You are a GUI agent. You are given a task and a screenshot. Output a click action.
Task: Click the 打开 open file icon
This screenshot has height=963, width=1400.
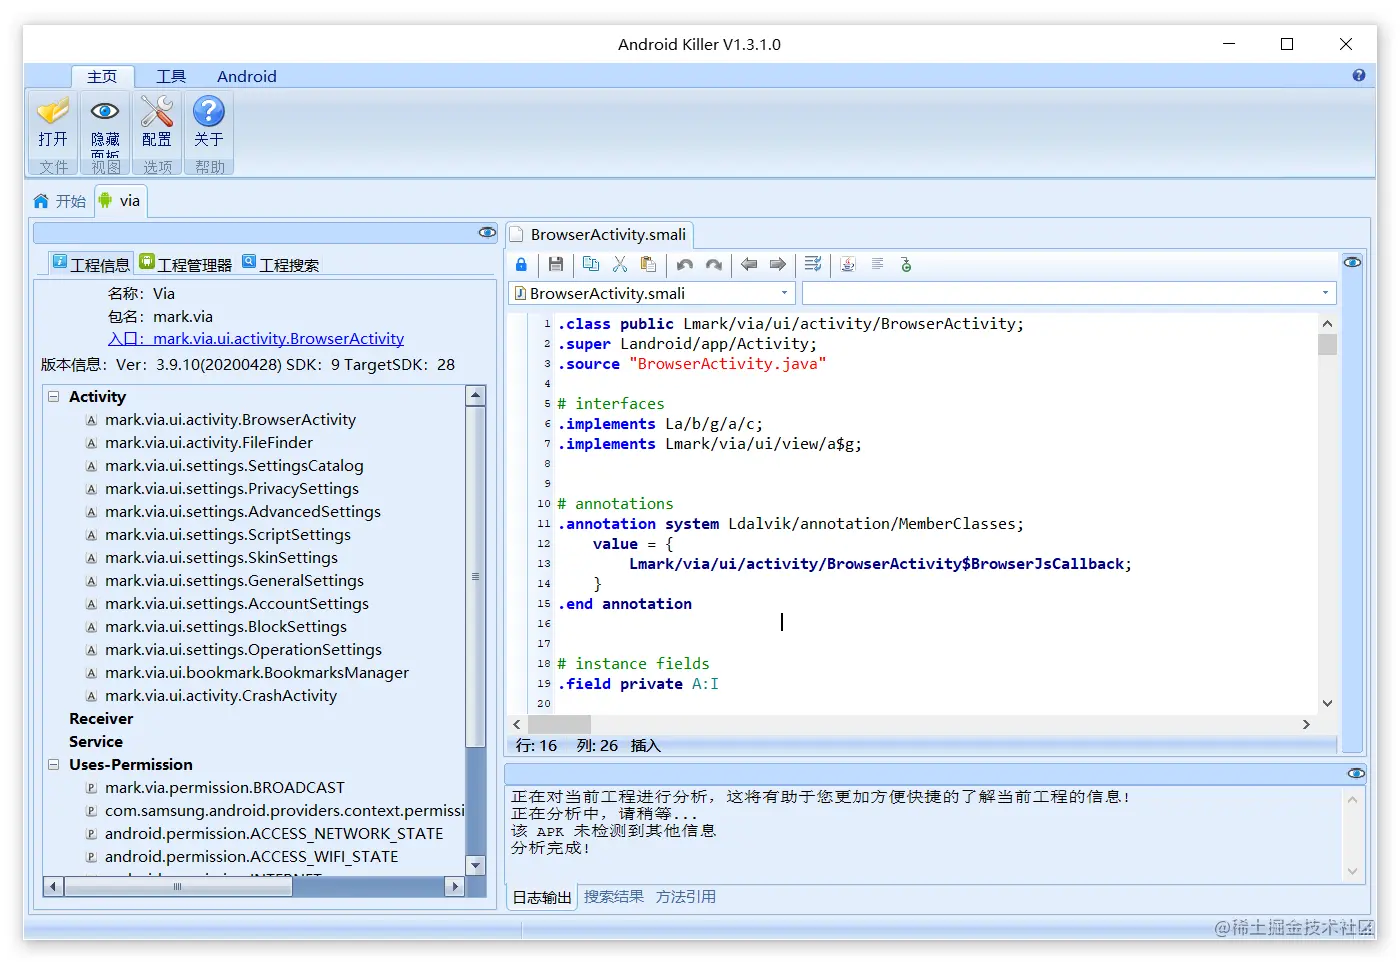click(53, 111)
